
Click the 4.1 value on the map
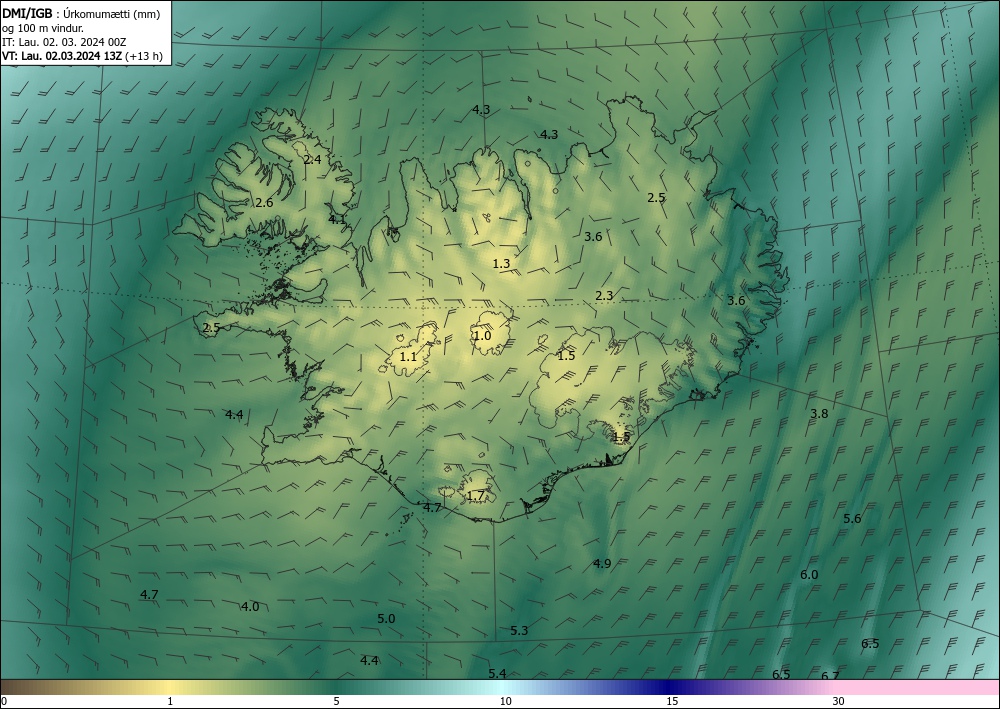pyautogui.click(x=337, y=219)
